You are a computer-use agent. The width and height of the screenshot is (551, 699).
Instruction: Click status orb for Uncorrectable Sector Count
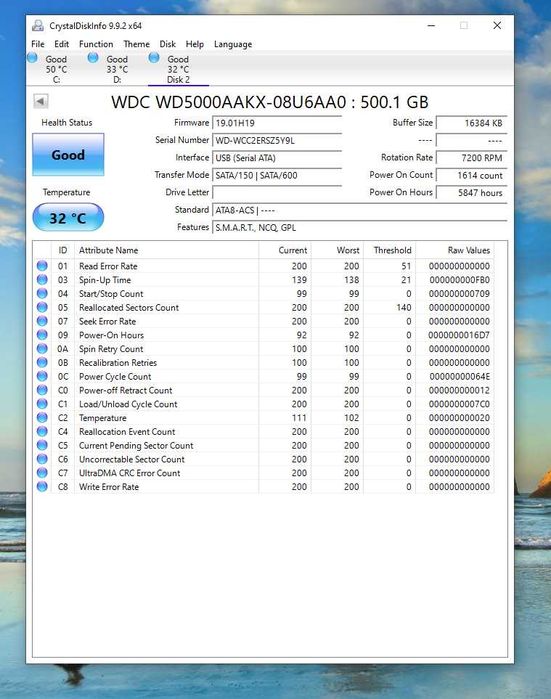click(x=42, y=459)
